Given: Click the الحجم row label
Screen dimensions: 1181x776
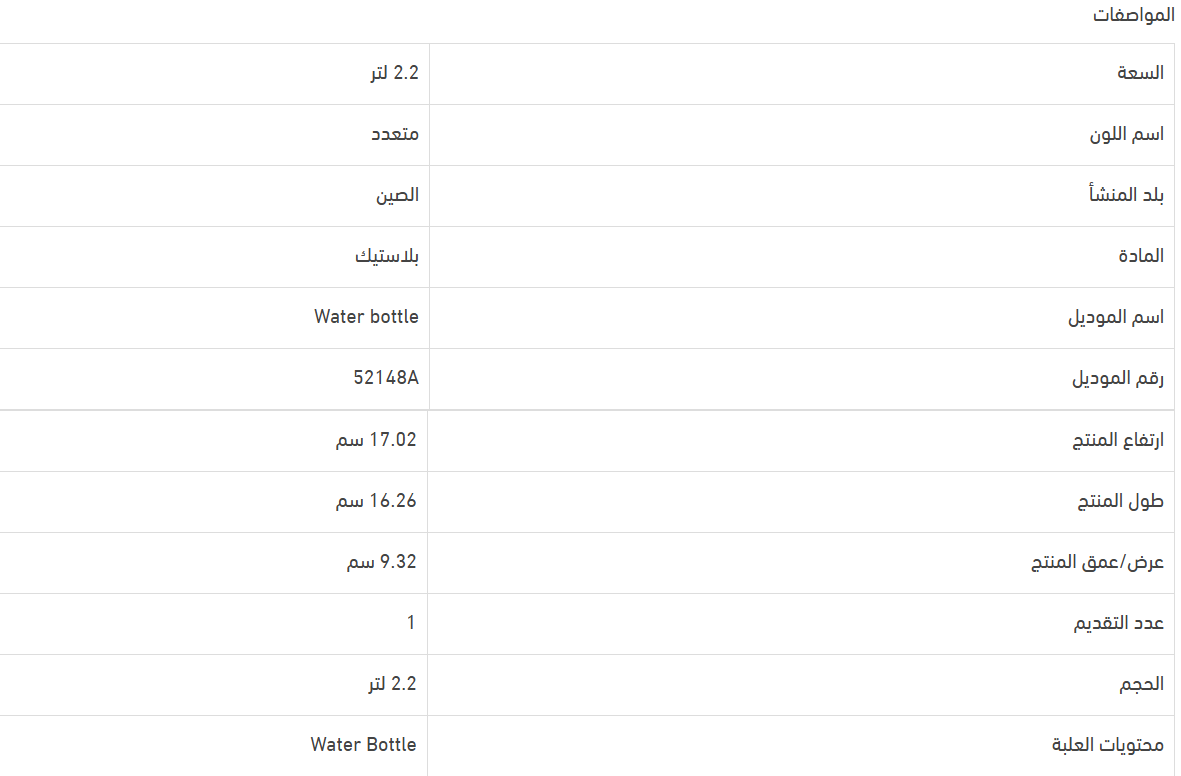Looking at the screenshot, I should (x=1141, y=684).
